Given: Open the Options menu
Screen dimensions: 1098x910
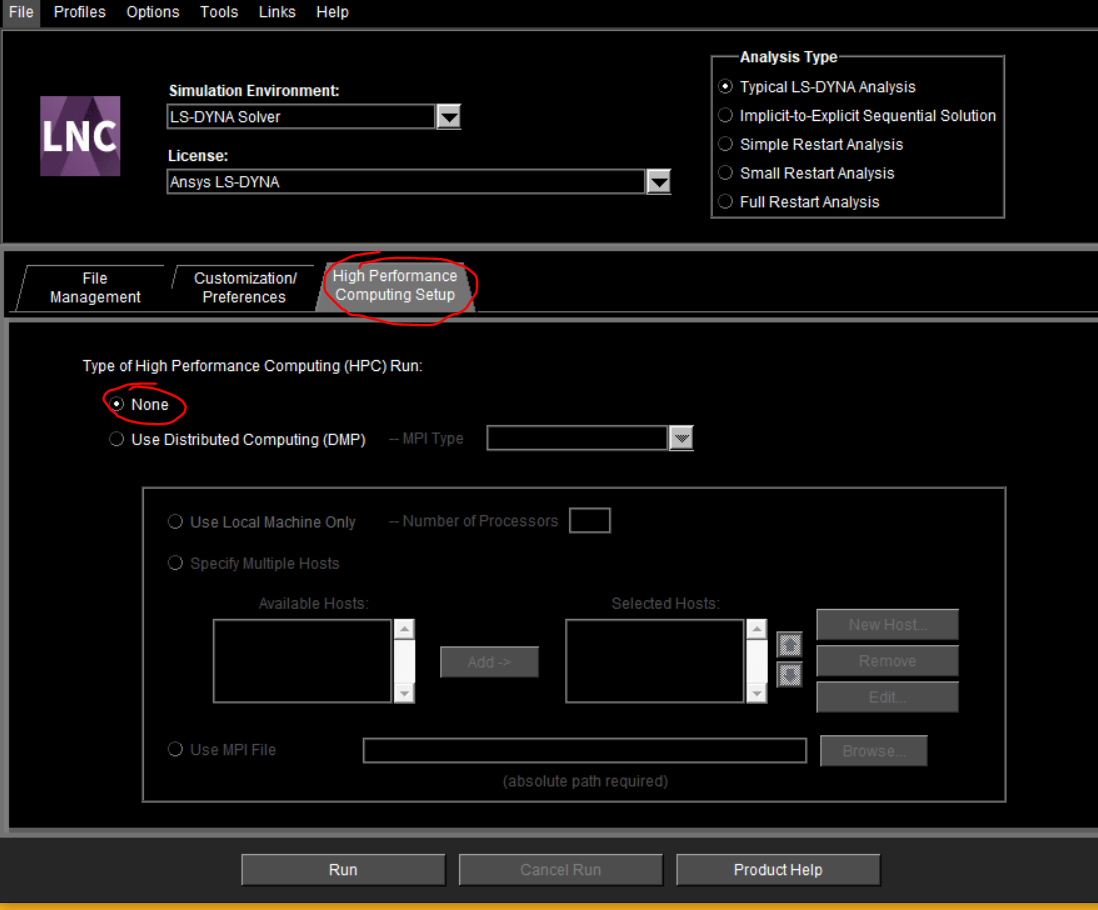Looking at the screenshot, I should pyautogui.click(x=153, y=12).
